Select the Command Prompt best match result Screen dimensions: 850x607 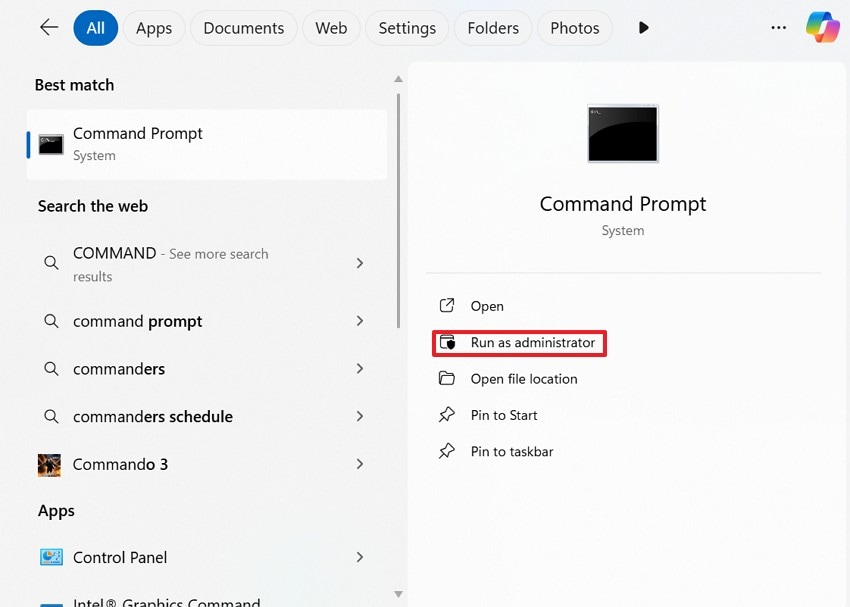(207, 144)
